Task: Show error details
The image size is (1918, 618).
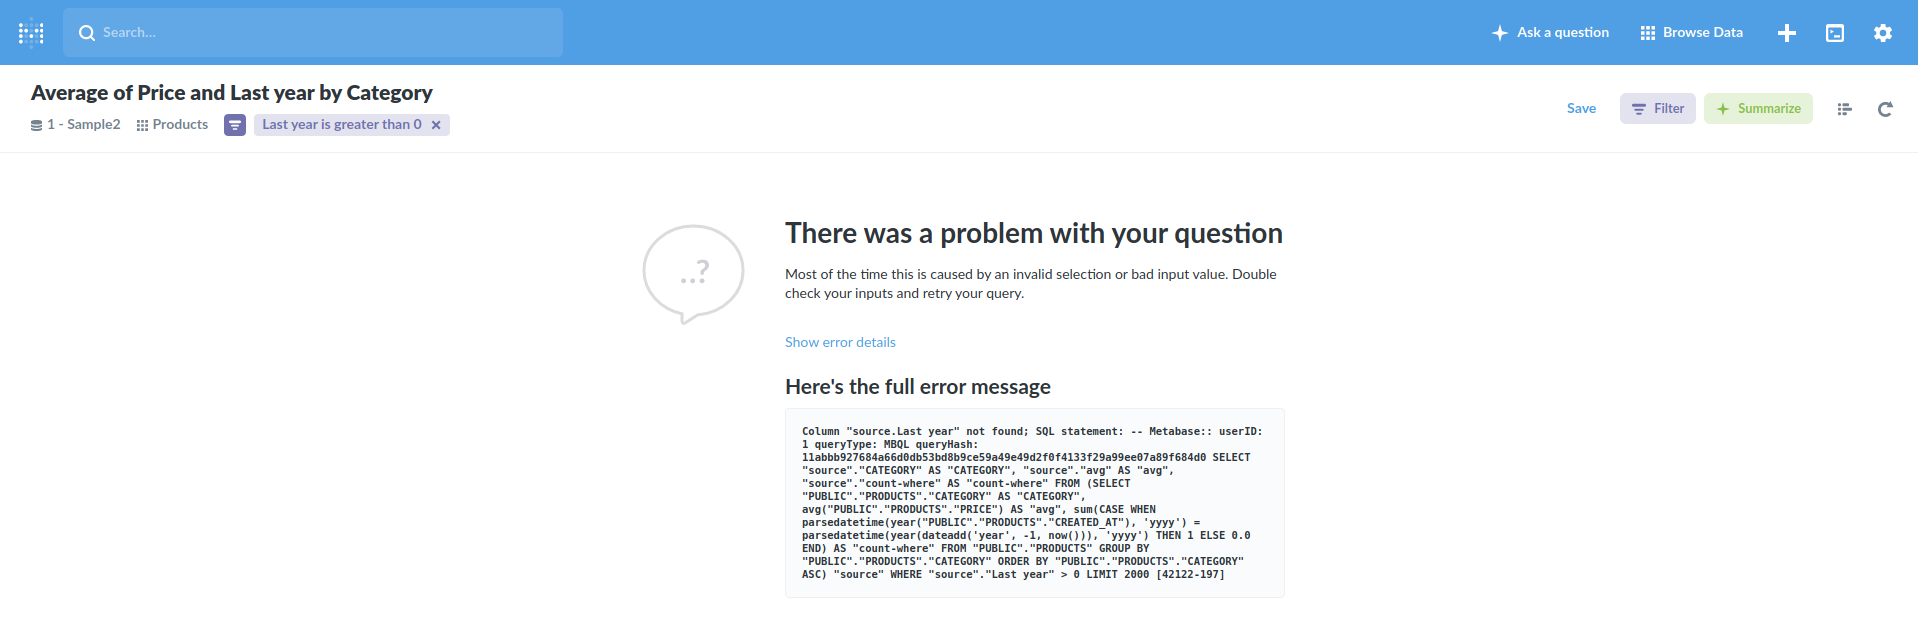Action: pyautogui.click(x=839, y=342)
